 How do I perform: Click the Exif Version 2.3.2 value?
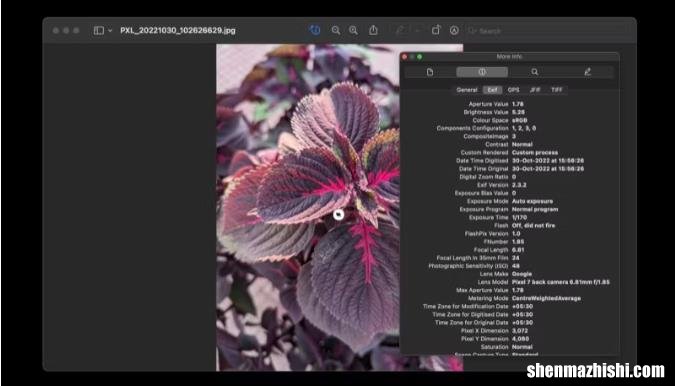coord(519,185)
